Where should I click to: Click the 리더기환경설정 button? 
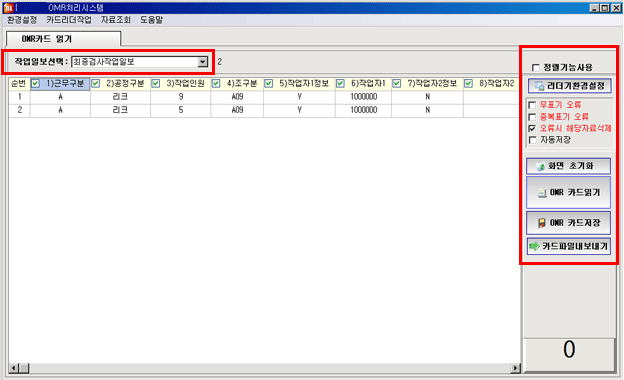point(569,86)
